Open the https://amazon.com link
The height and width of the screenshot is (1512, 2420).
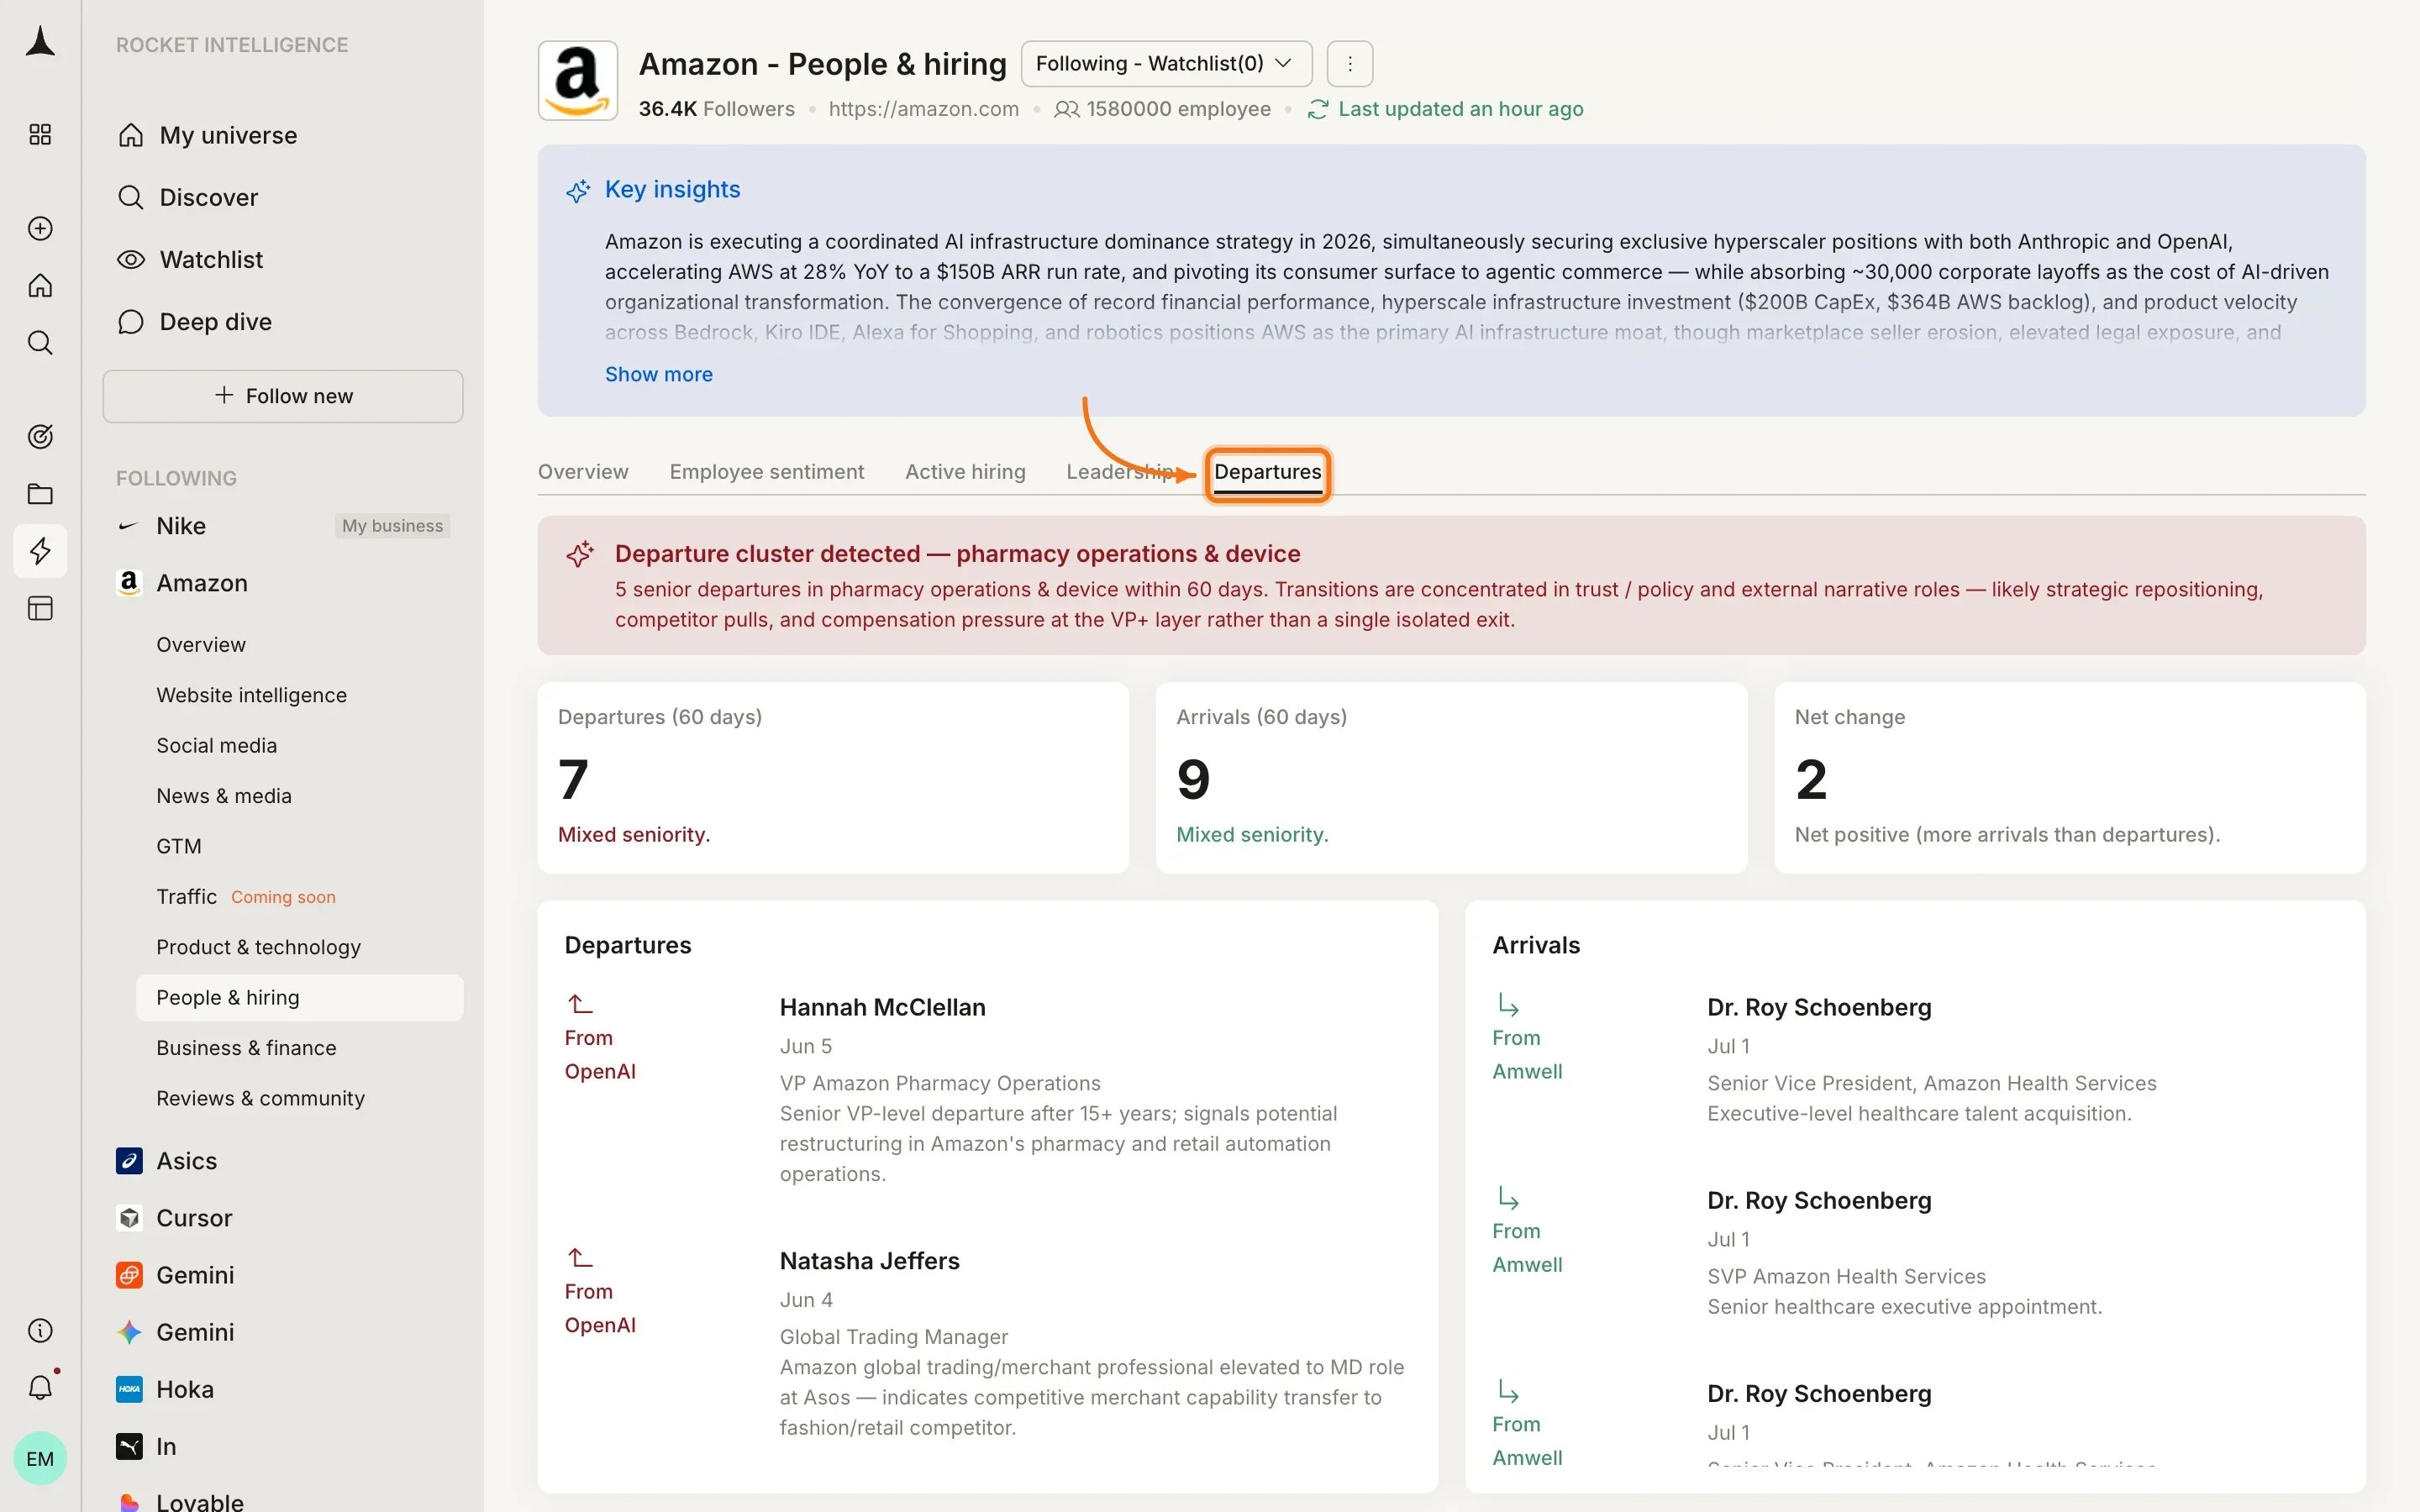click(923, 109)
